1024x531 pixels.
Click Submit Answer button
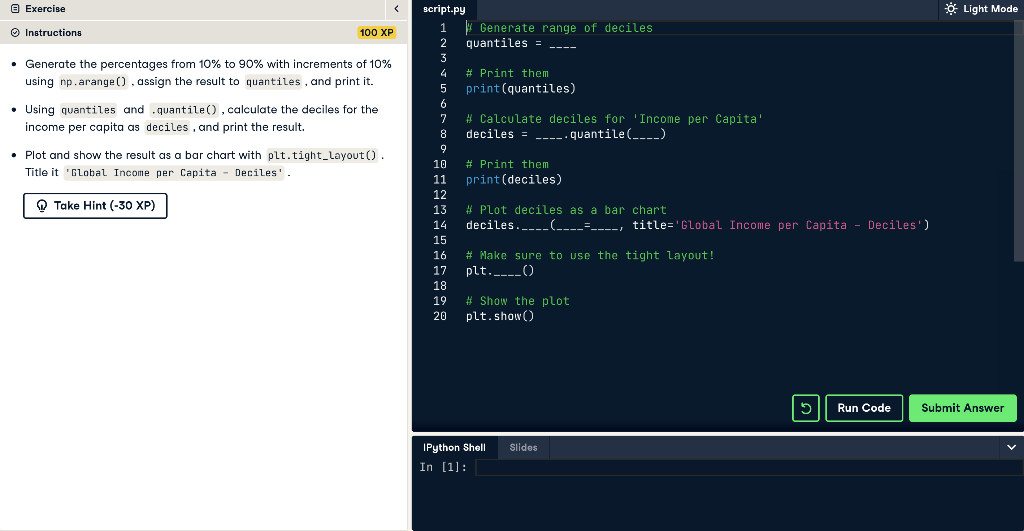pos(963,408)
